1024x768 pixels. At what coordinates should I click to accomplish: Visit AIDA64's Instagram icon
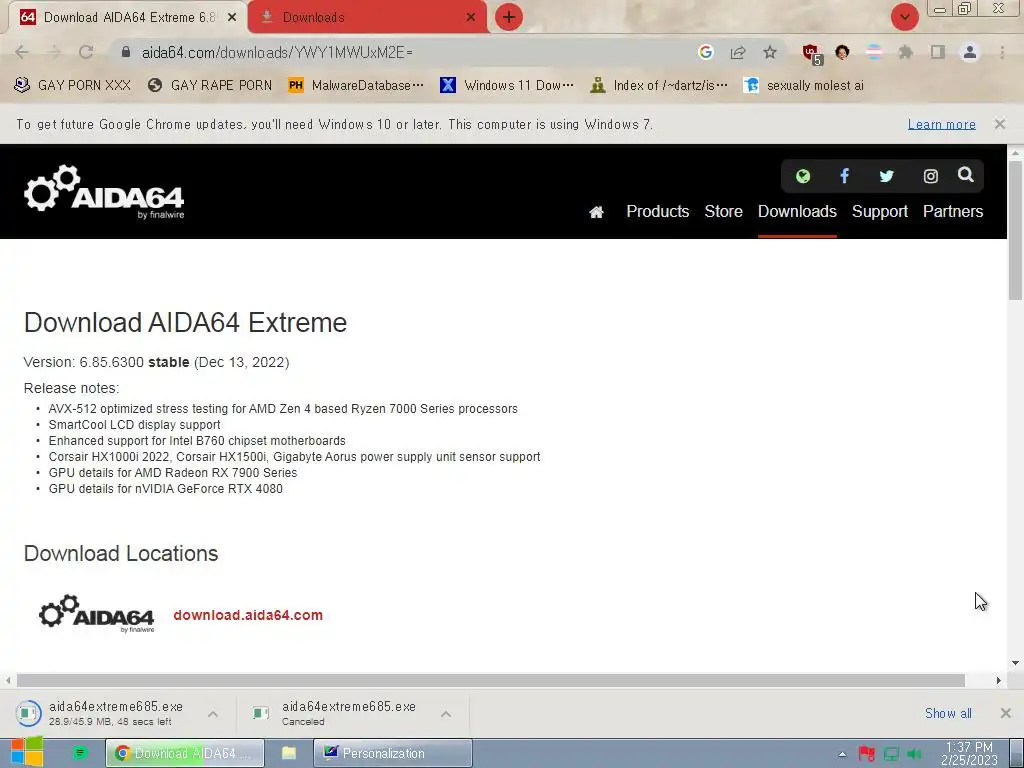[x=930, y=176]
